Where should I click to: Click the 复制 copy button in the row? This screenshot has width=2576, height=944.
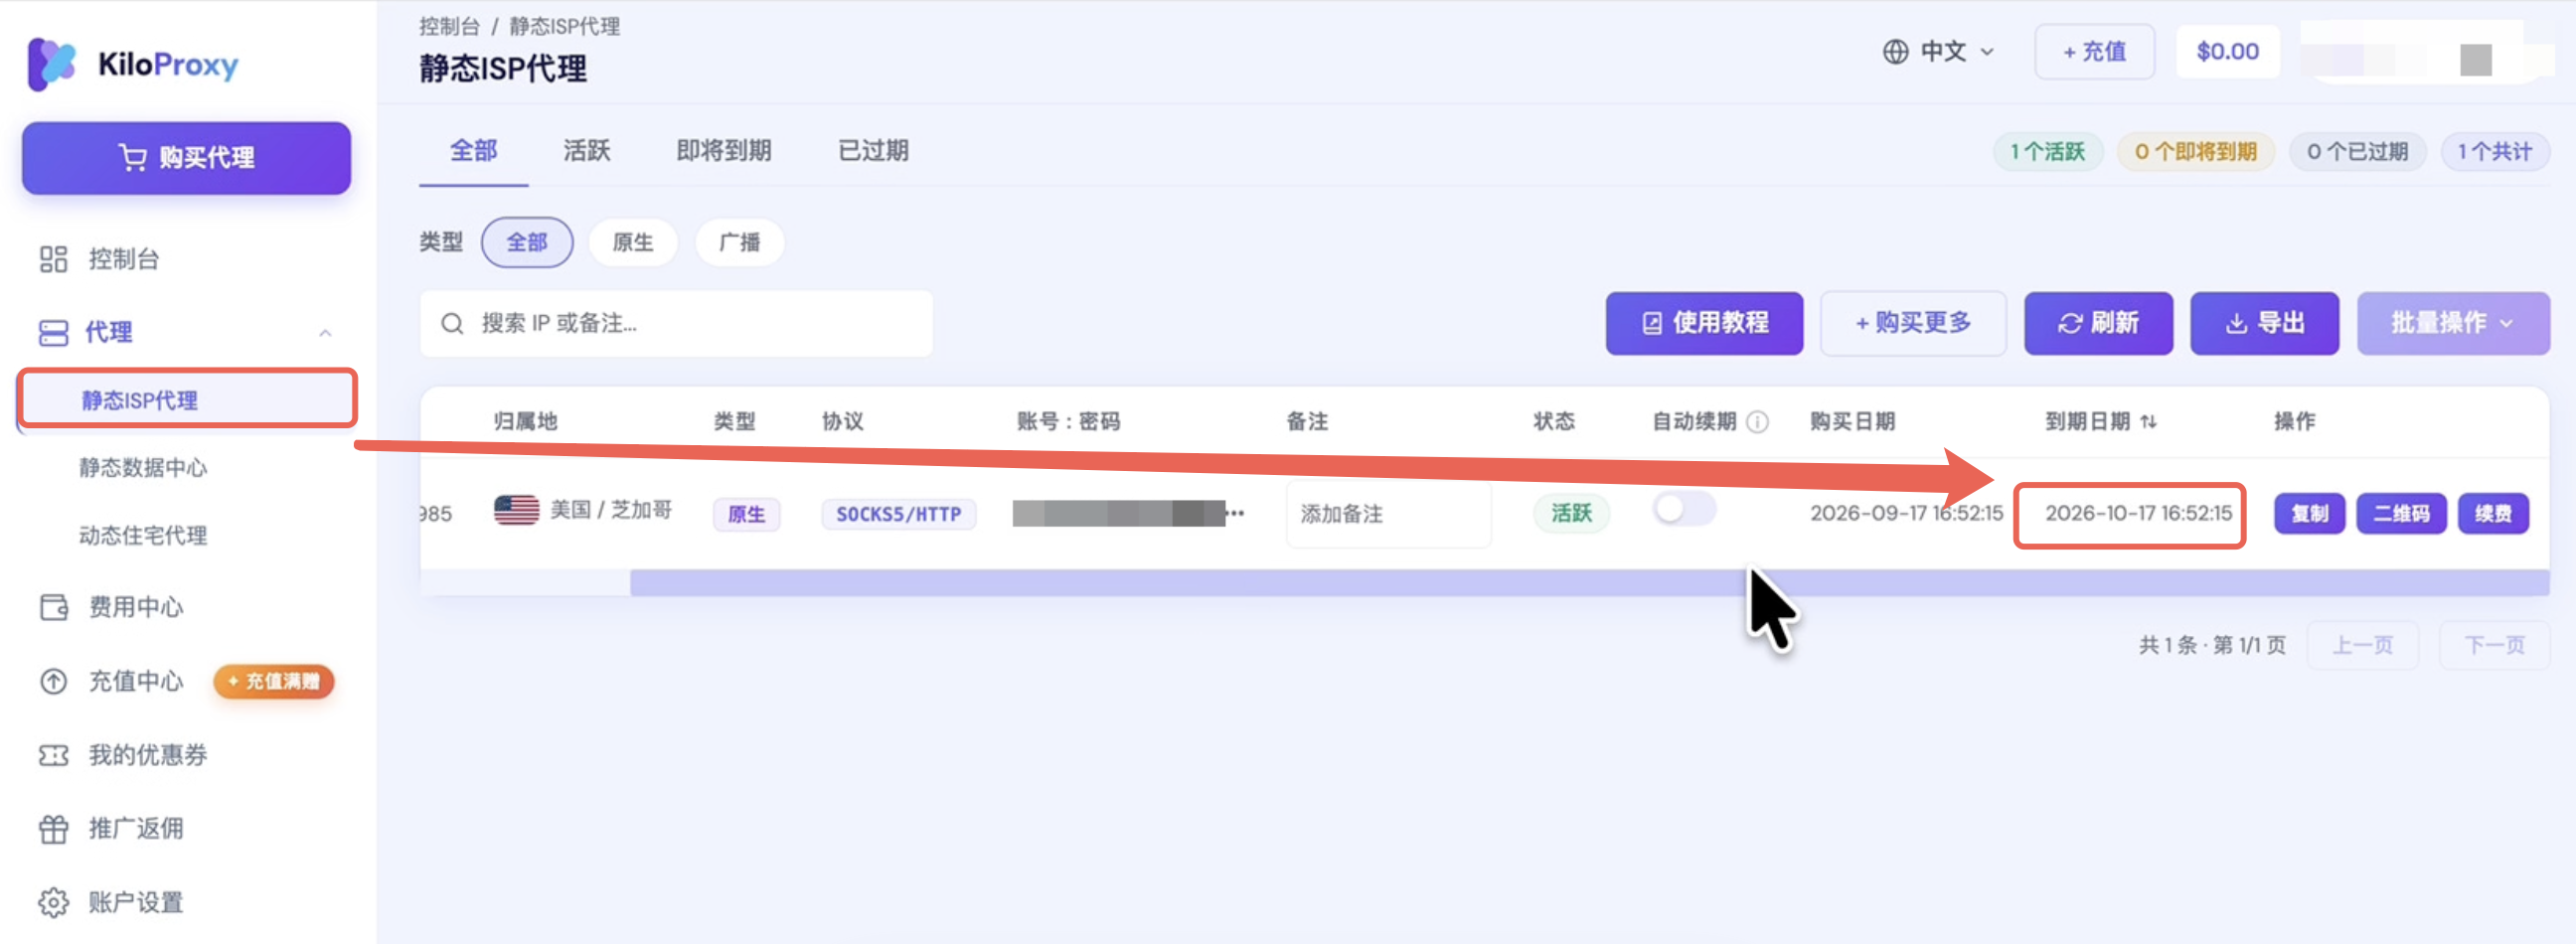[x=2309, y=513]
